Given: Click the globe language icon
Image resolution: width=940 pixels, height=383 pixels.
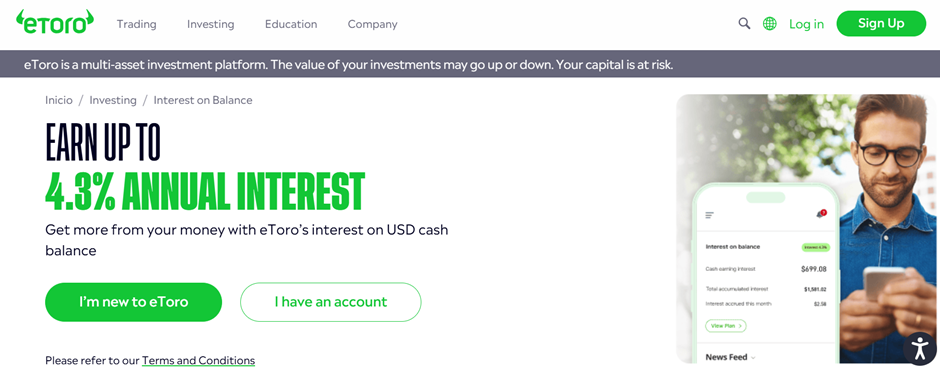Looking at the screenshot, I should click(x=770, y=24).
